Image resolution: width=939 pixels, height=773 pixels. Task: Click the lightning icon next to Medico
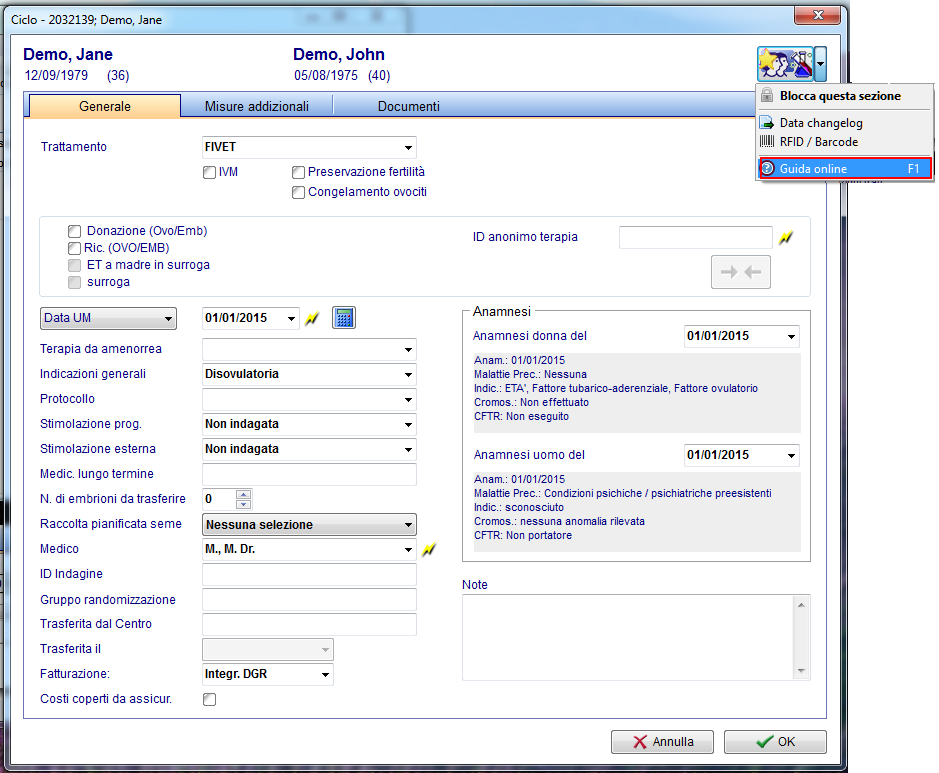click(x=429, y=549)
